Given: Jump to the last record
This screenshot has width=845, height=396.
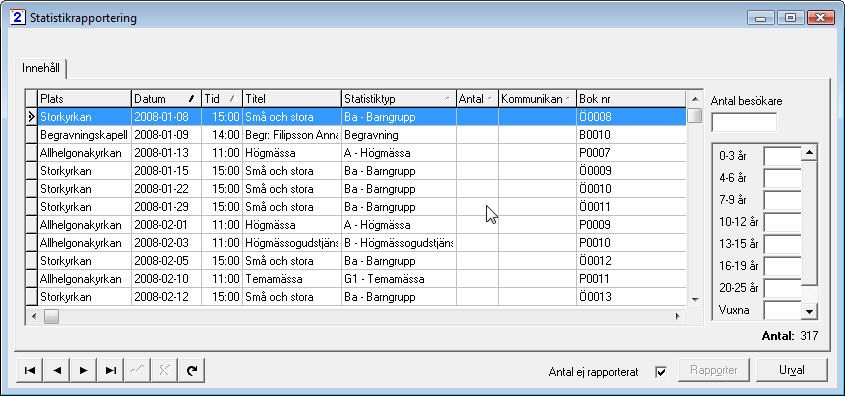Looking at the screenshot, I should coord(110,370).
